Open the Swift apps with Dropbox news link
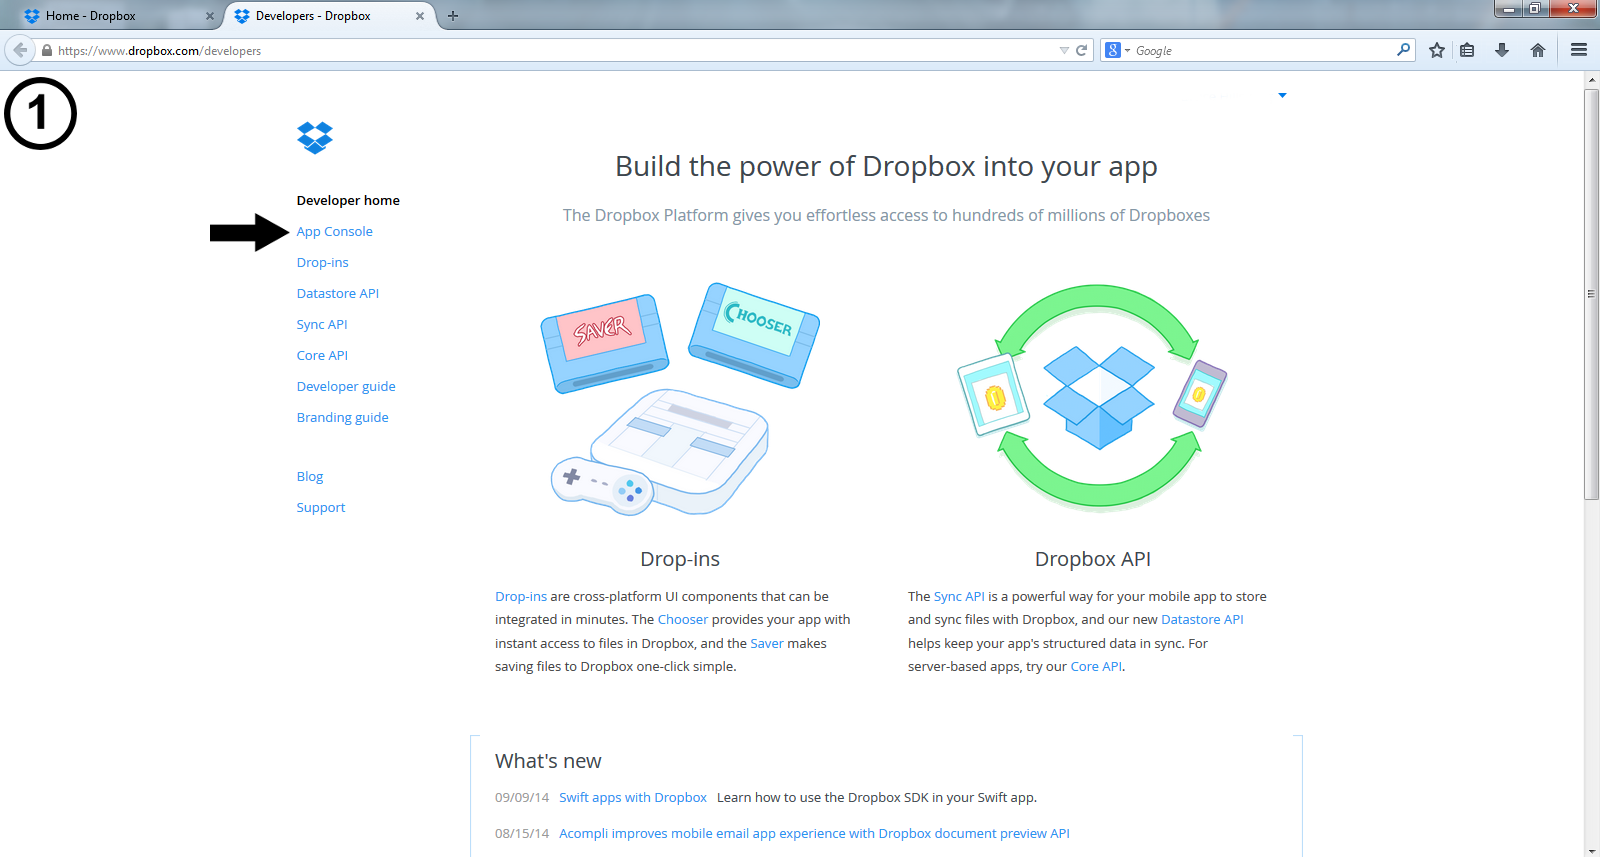This screenshot has height=857, width=1600. [x=633, y=797]
